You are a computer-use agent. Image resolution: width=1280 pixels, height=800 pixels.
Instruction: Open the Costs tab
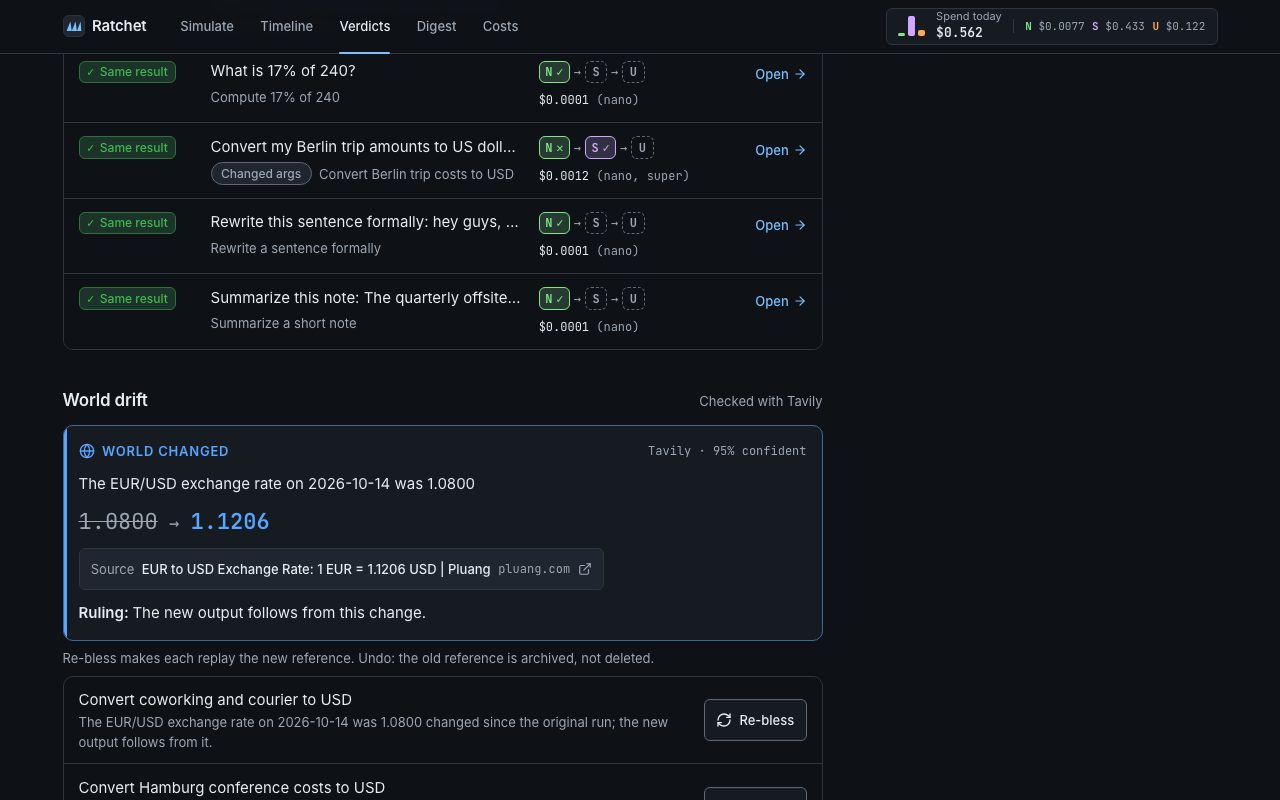tap(500, 26)
